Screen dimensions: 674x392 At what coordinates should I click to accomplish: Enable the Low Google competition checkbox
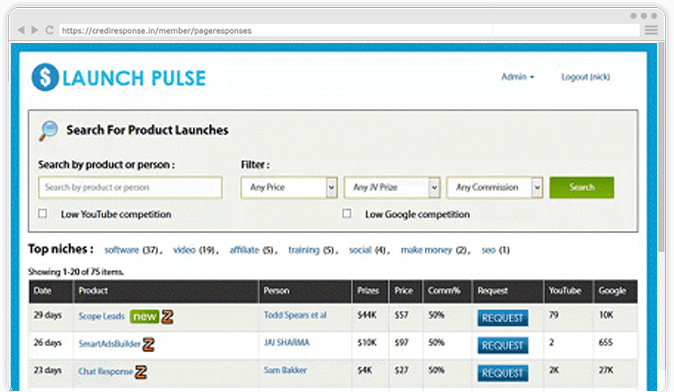pyautogui.click(x=346, y=213)
